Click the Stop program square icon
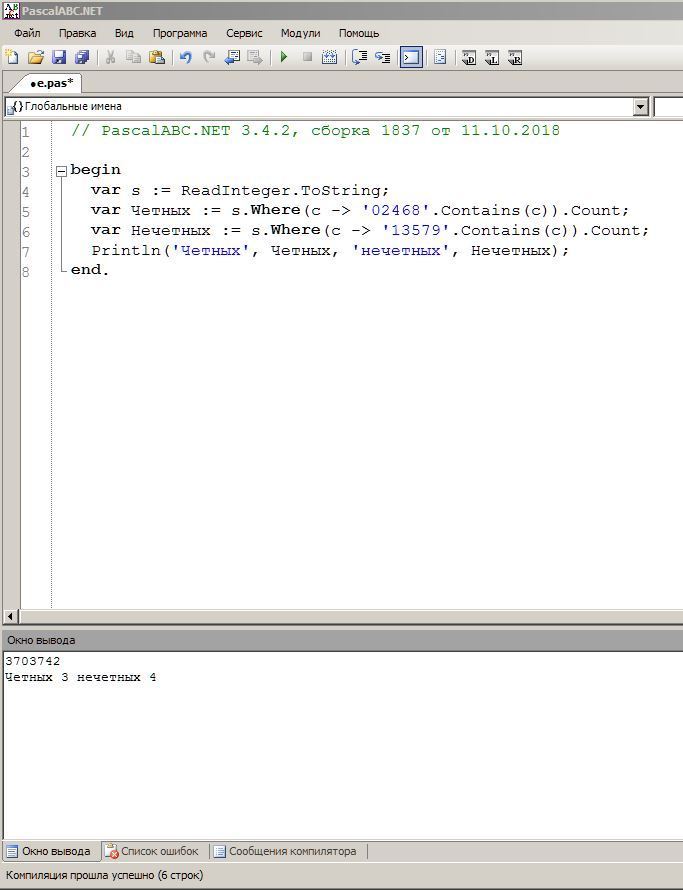 (307, 57)
